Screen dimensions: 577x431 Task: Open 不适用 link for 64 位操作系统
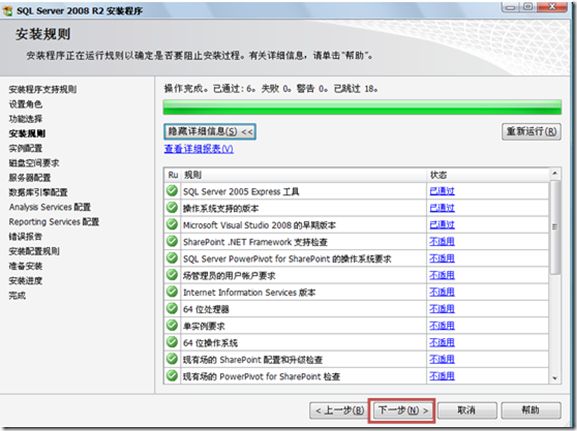(x=442, y=343)
